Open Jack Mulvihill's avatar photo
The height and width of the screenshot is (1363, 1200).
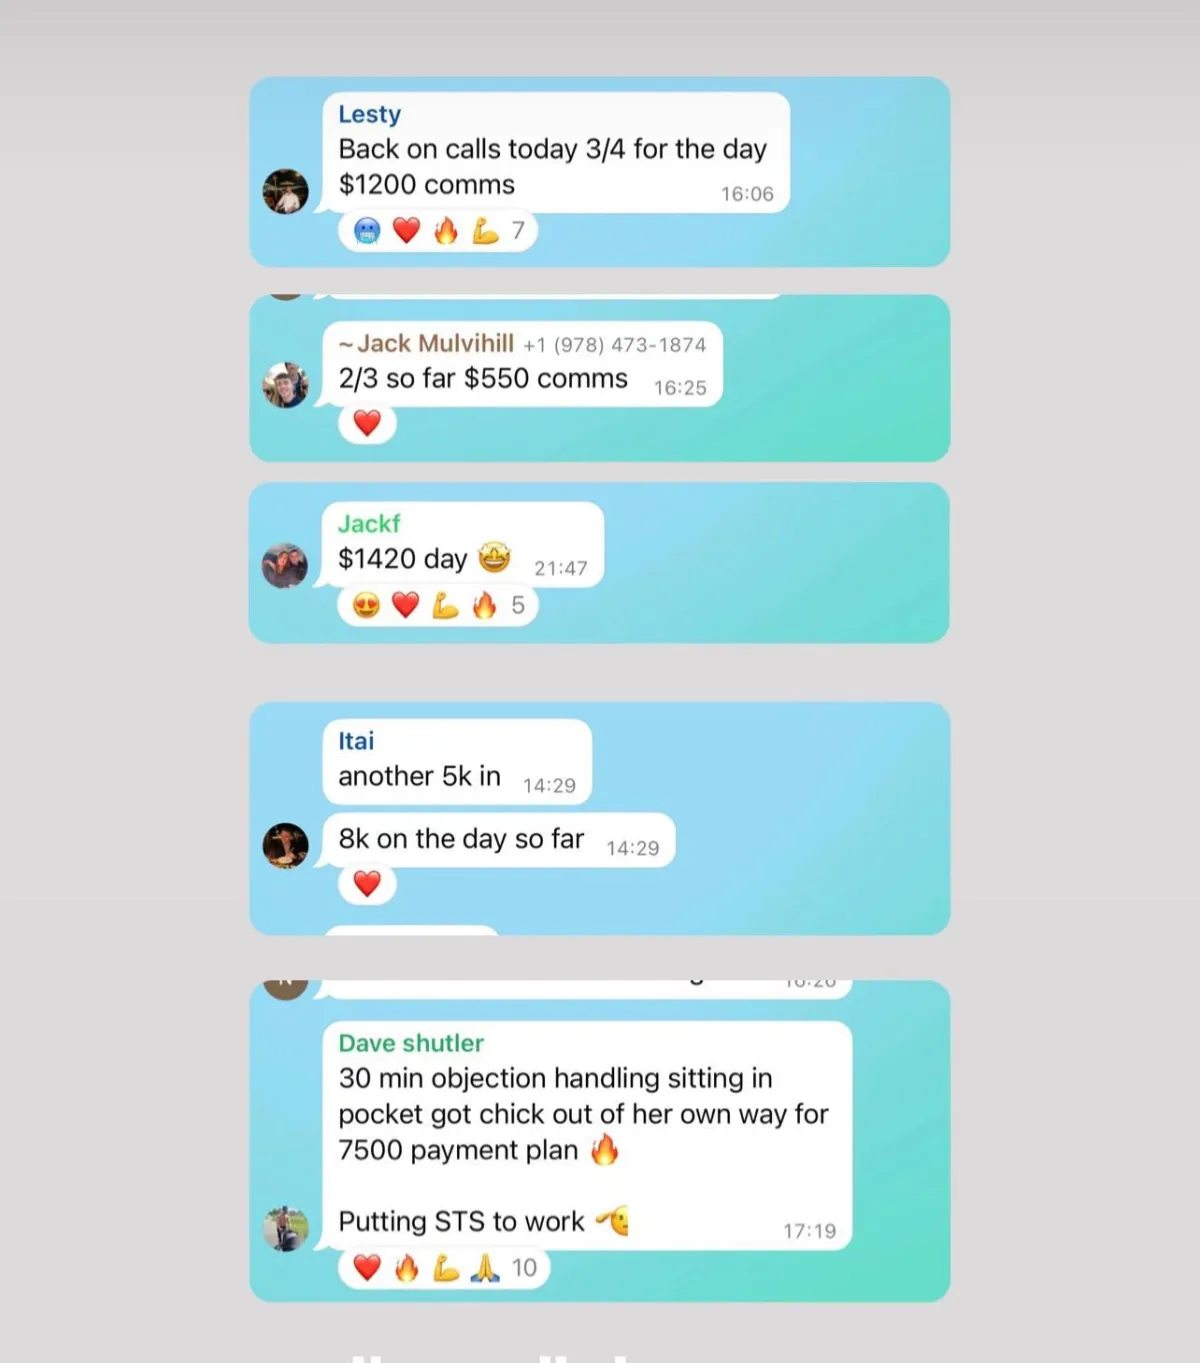coord(286,385)
